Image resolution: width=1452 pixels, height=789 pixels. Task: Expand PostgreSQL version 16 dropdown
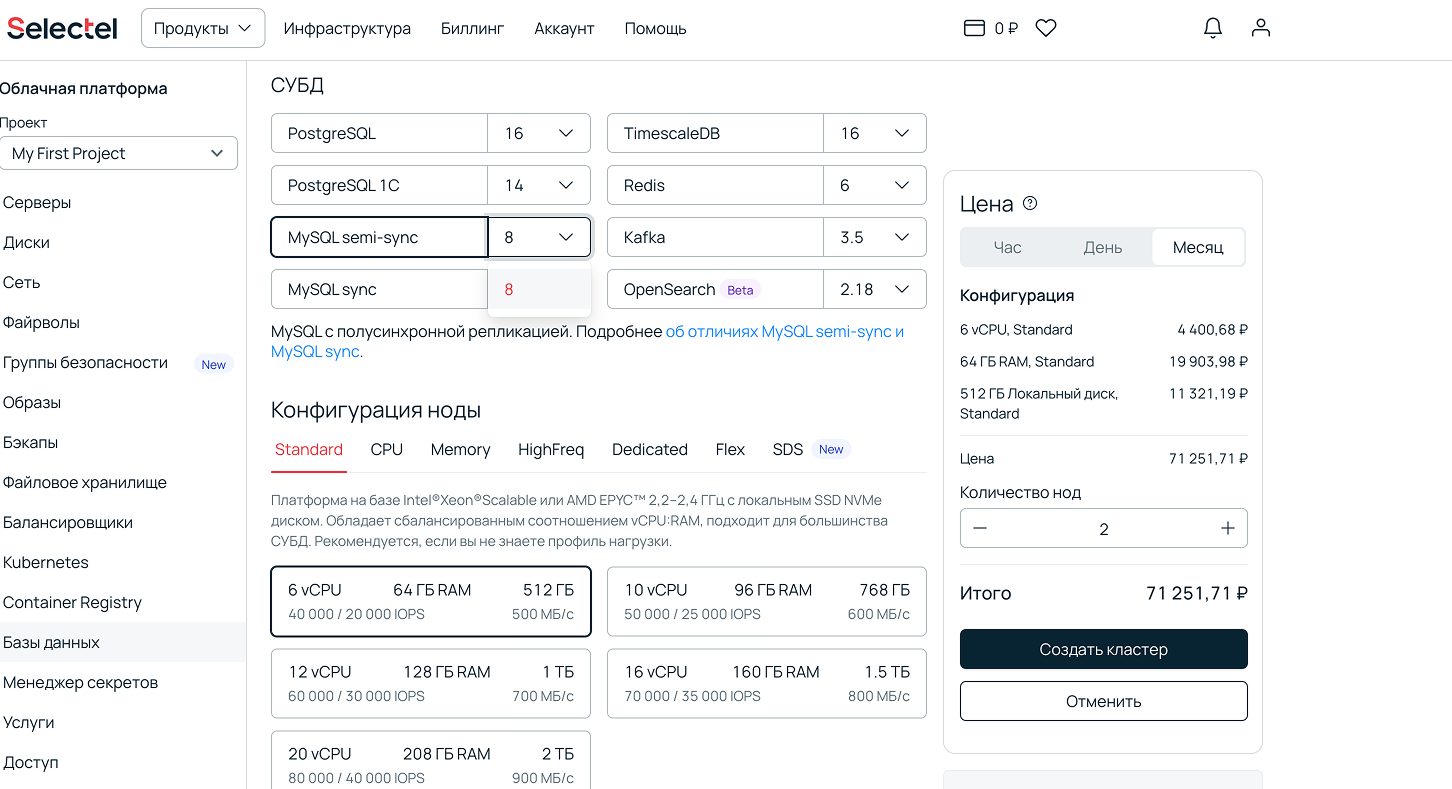539,133
